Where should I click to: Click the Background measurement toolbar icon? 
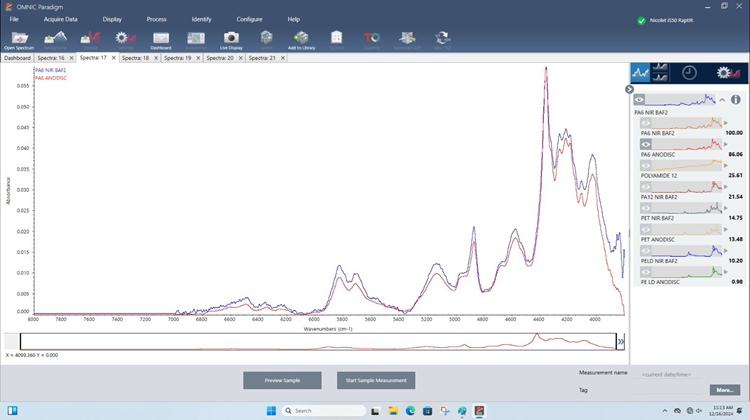tap(55, 40)
